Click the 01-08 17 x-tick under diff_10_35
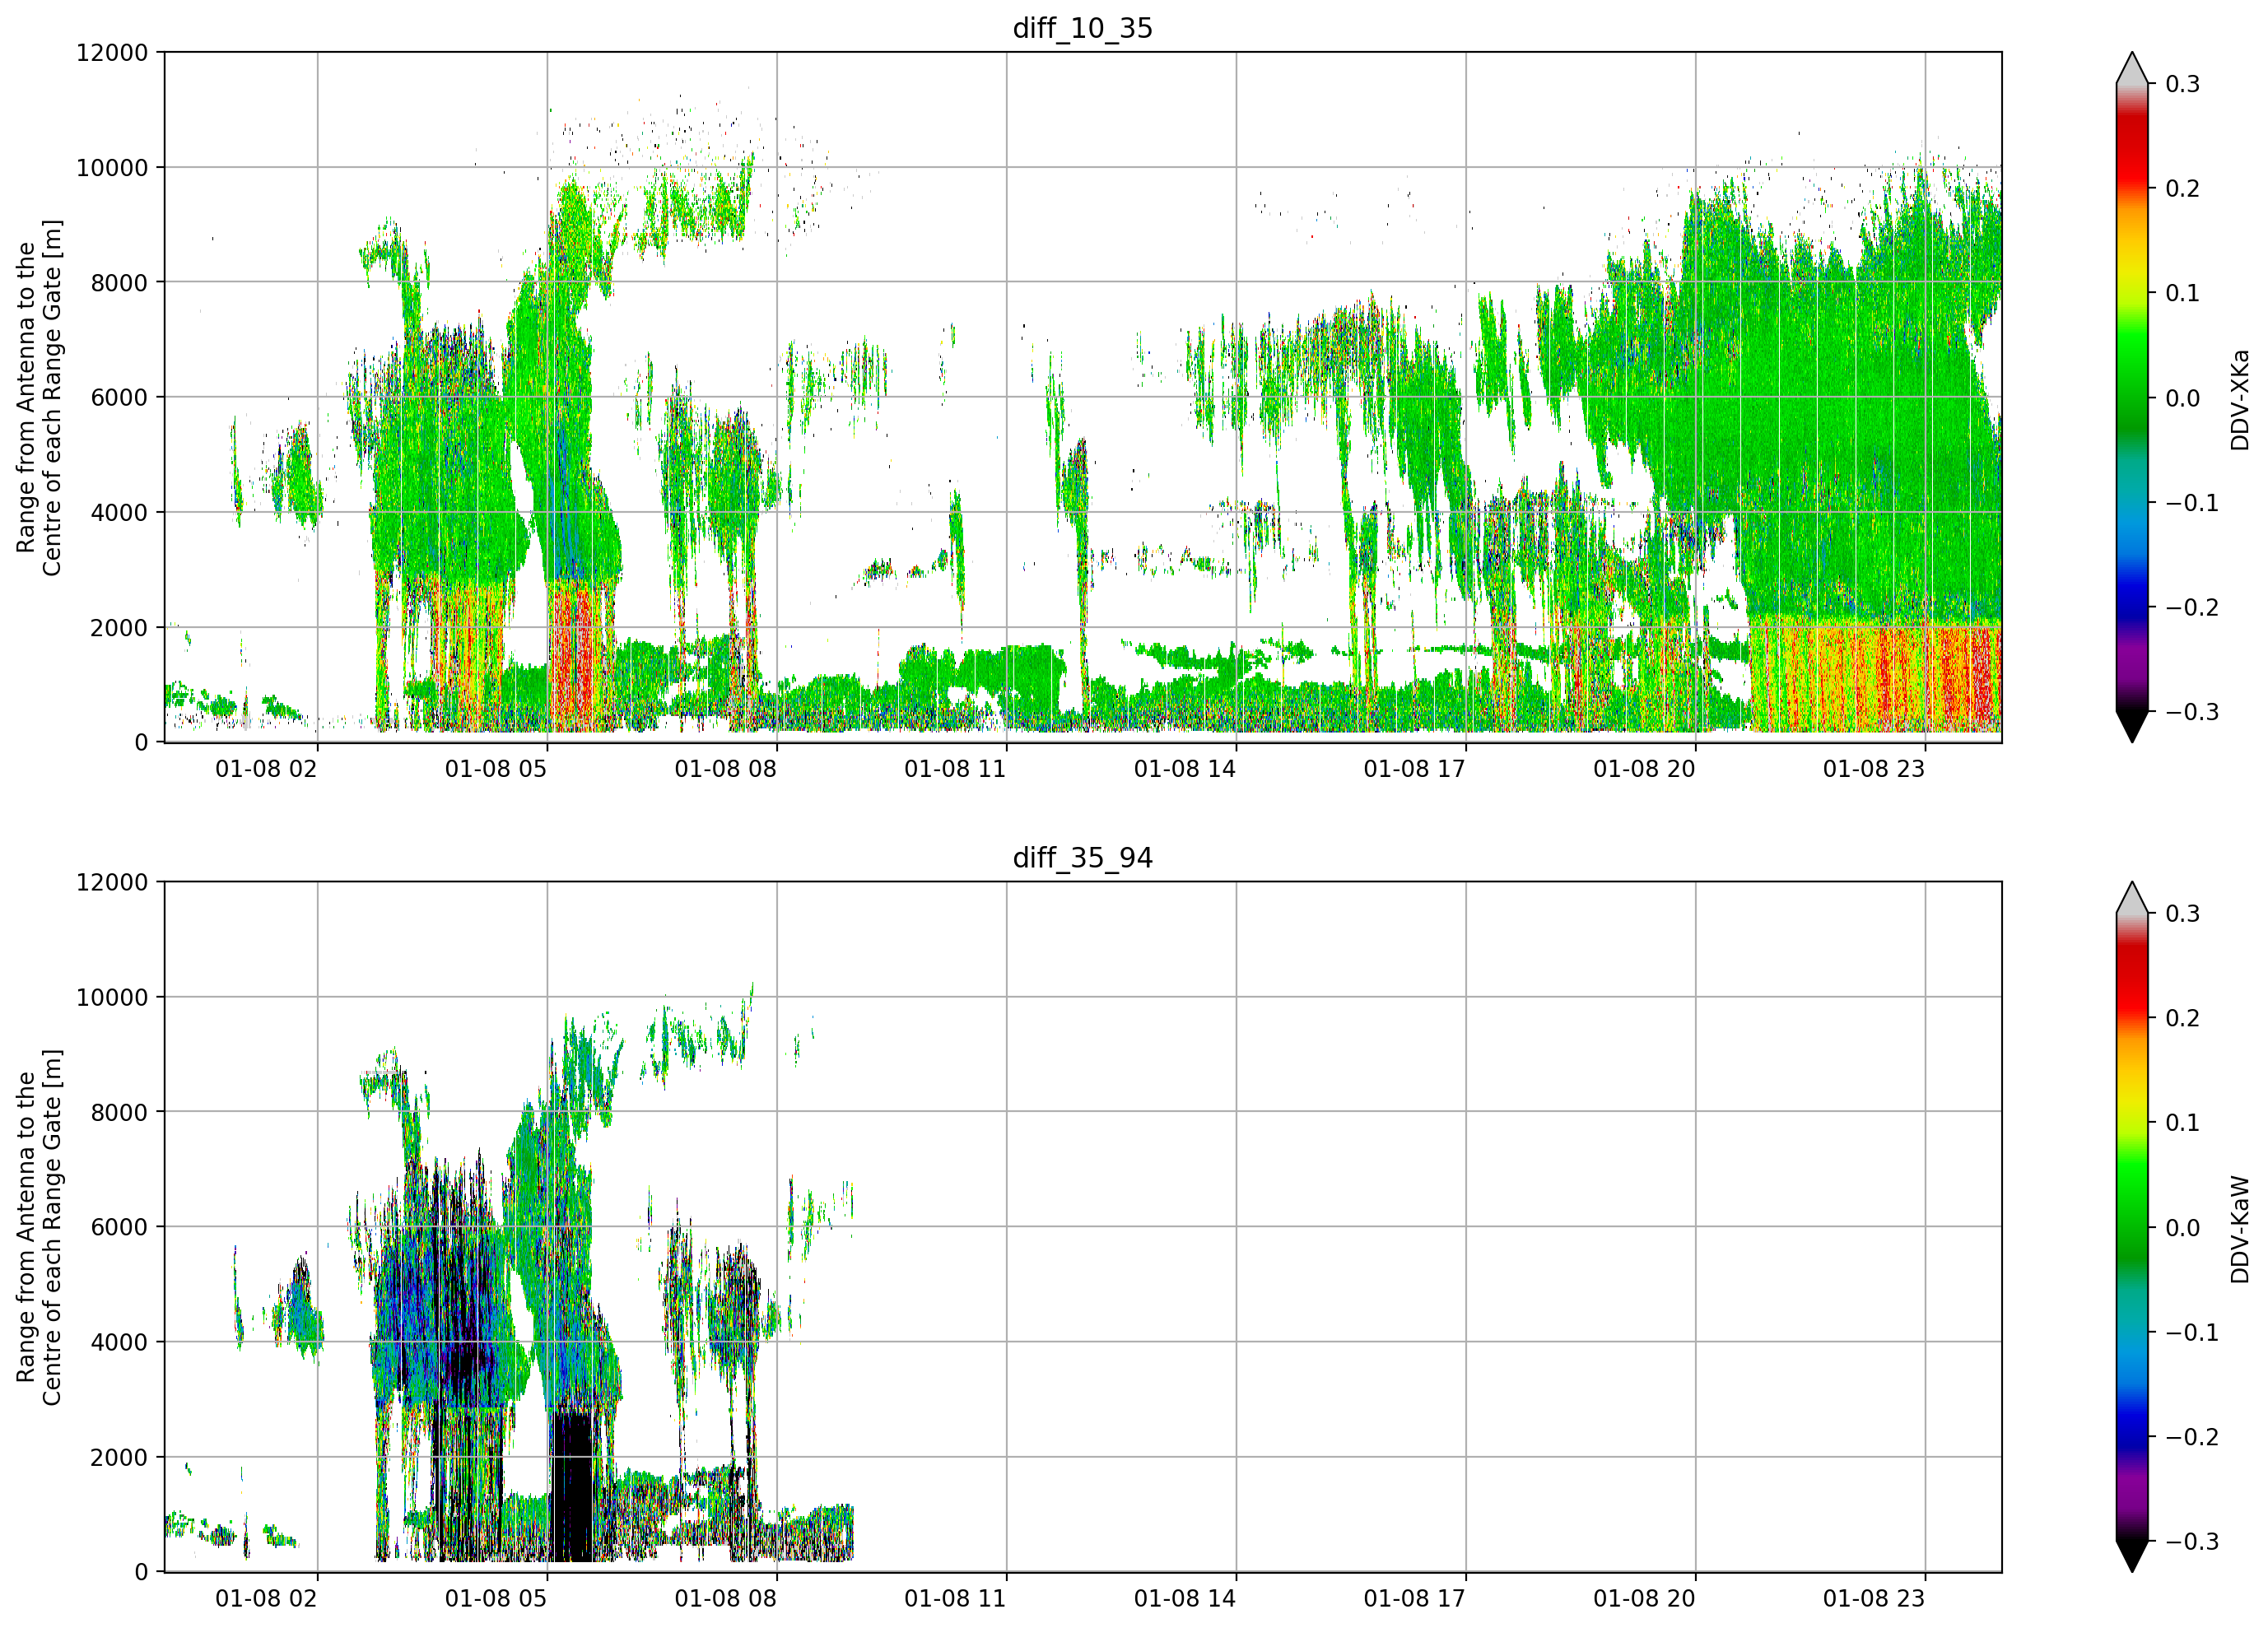This screenshot has height=1628, width=2268. [1414, 769]
